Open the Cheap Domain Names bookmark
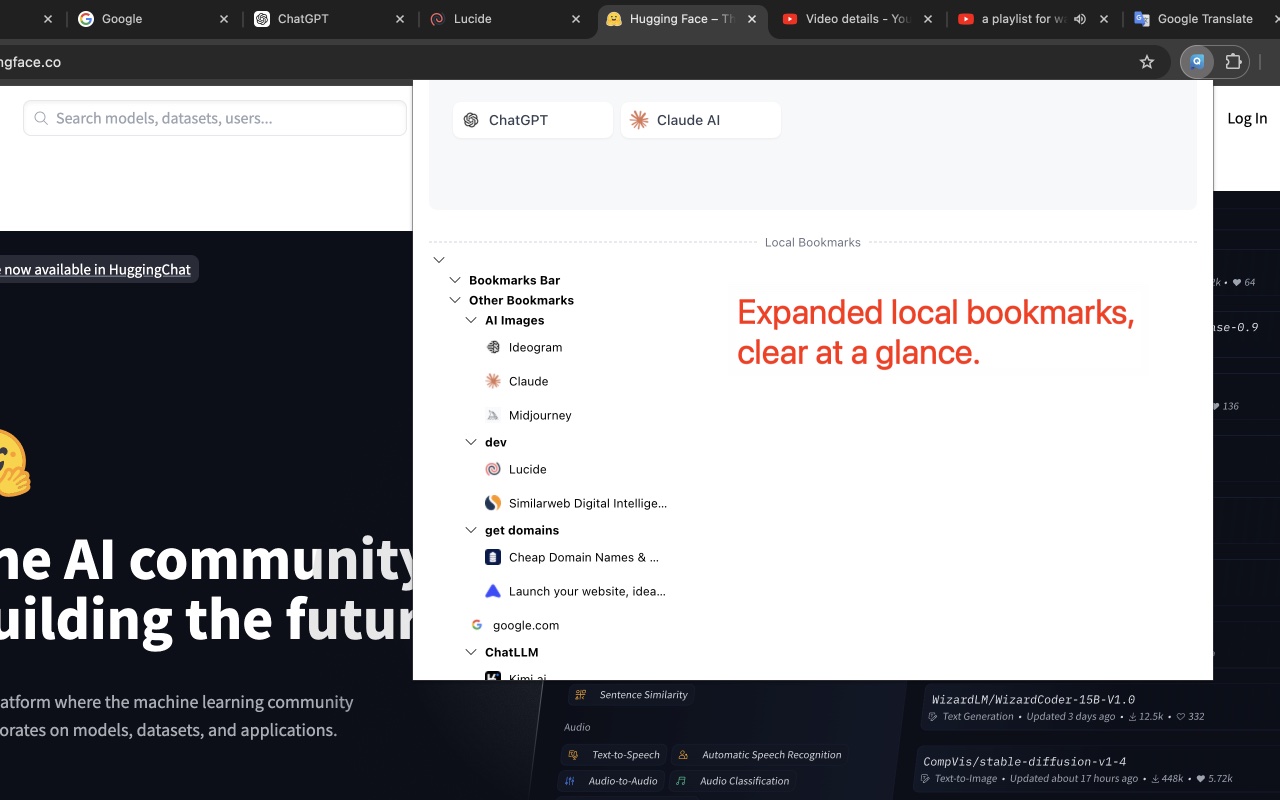Screen dimensions: 1280x800 click(583, 557)
